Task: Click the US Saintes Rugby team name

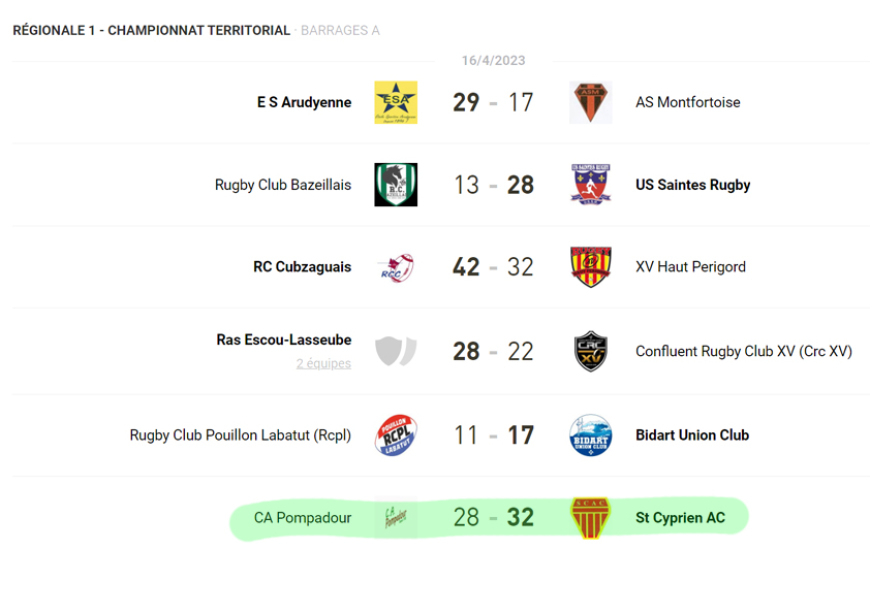Action: point(693,185)
